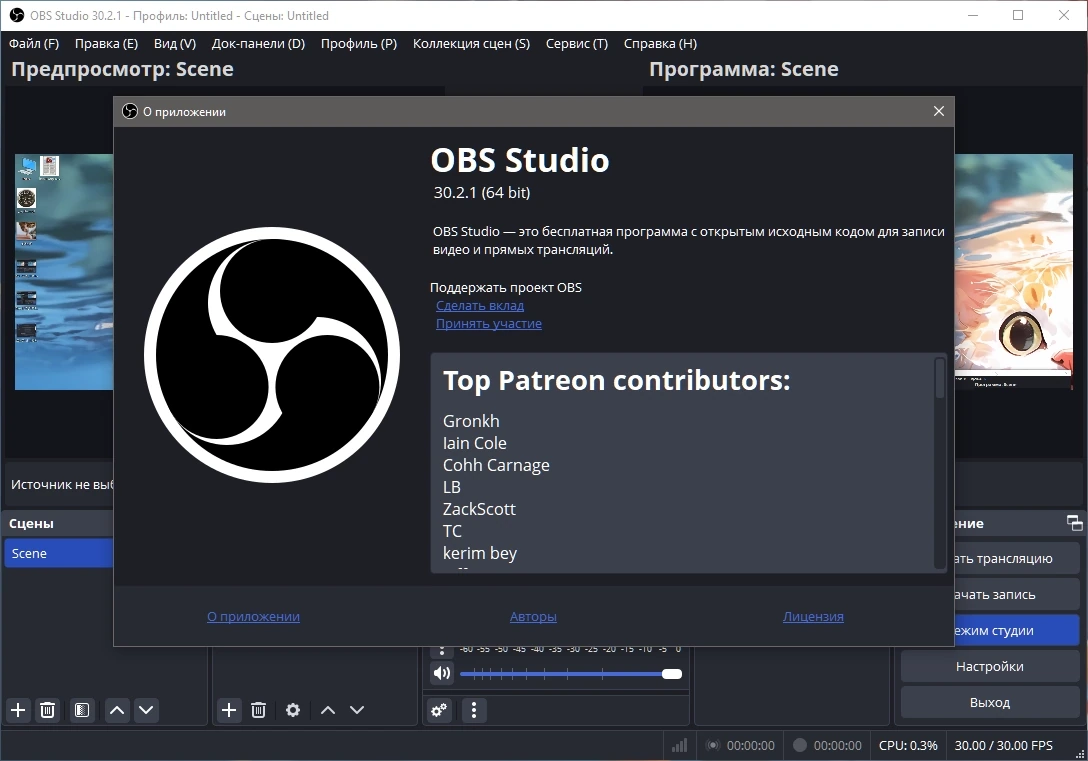Viewport: 1088px width, 761px height.
Task: Maximize the OBS Studio main window
Action: coord(1018,15)
